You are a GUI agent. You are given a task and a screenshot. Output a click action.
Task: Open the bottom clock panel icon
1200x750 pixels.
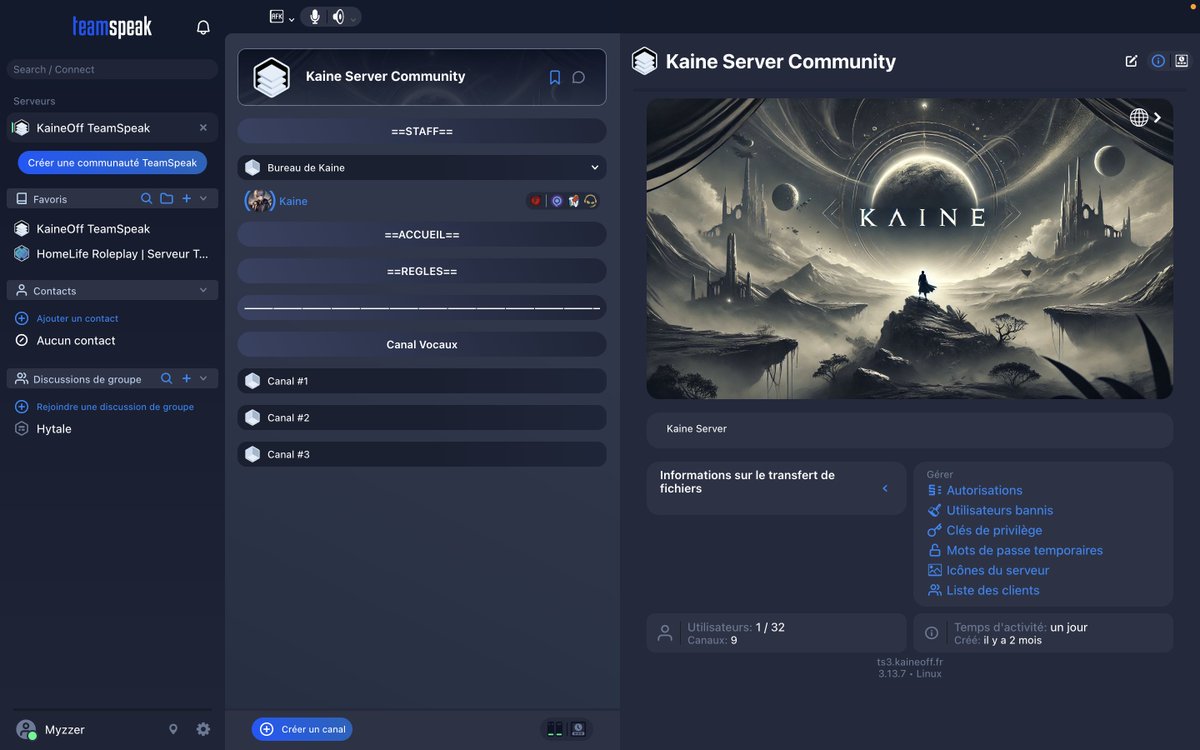coord(578,729)
